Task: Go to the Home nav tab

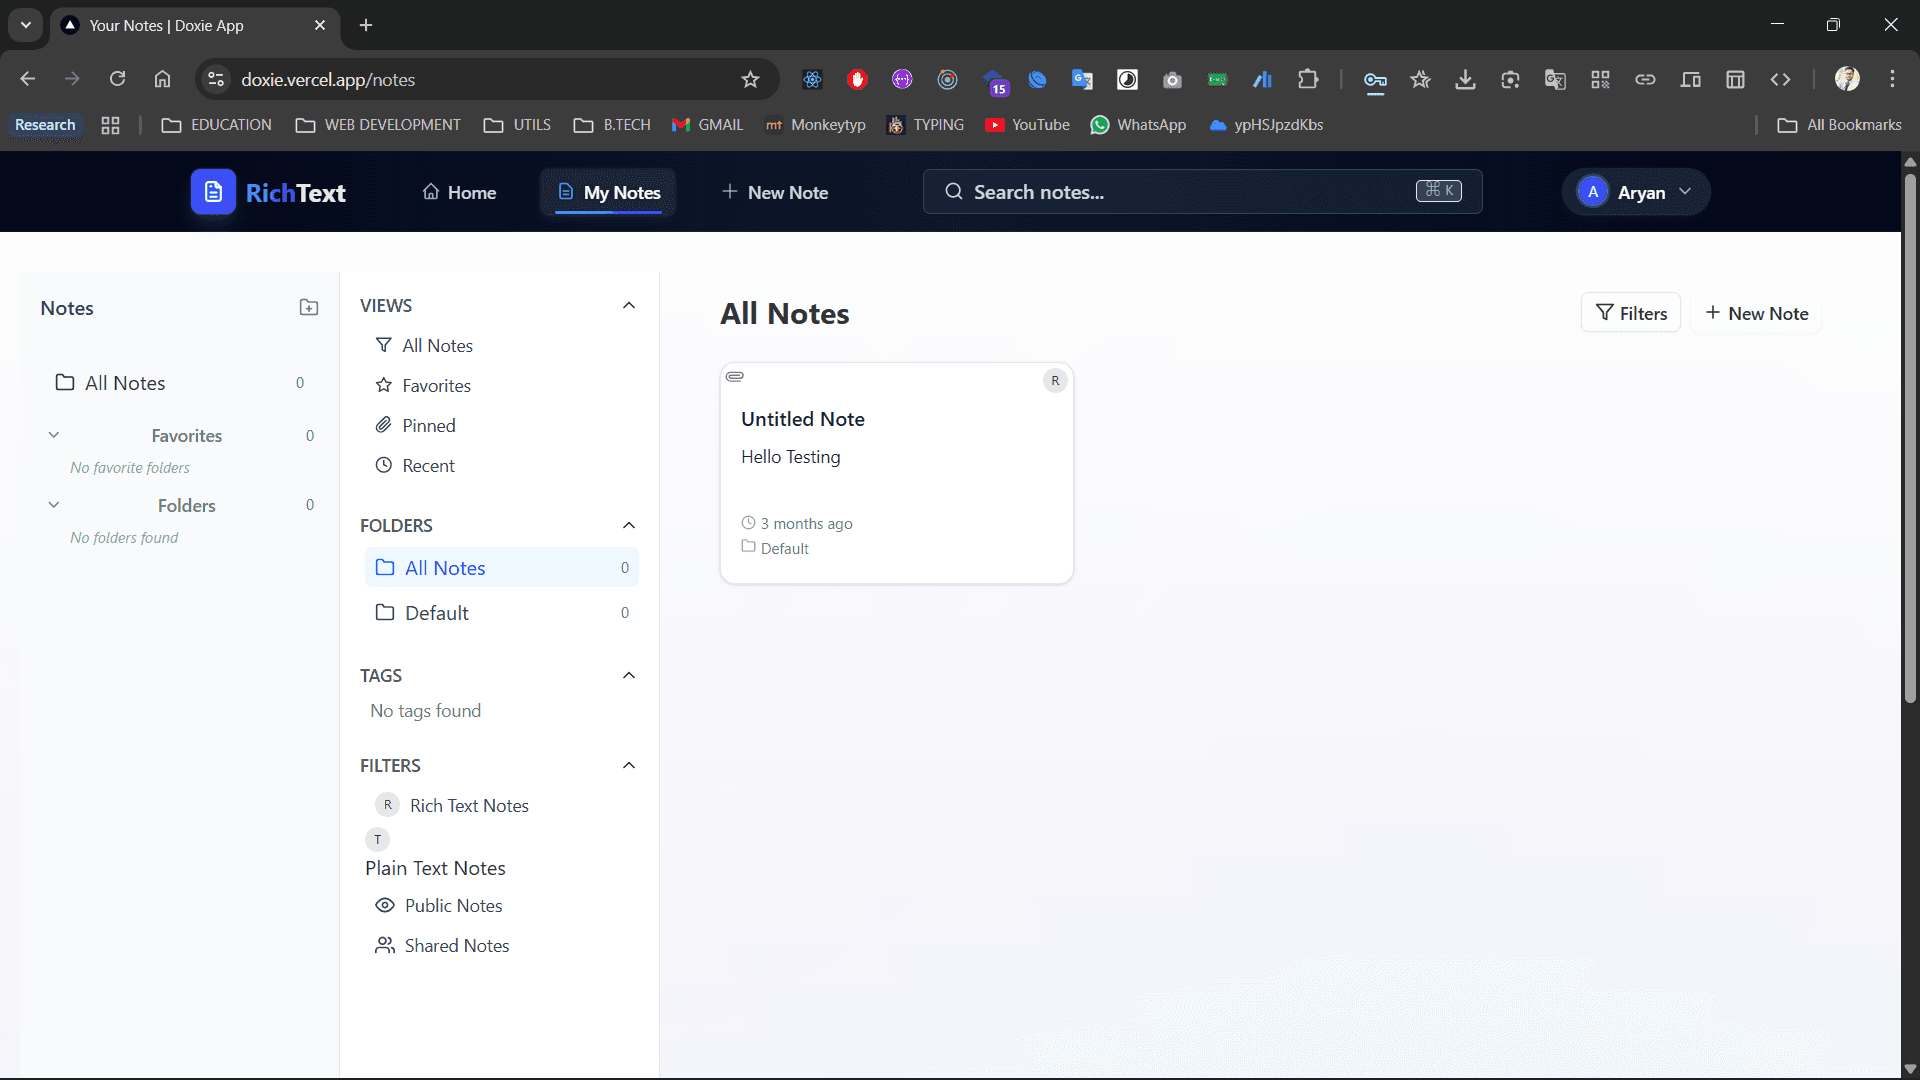Action: [459, 192]
